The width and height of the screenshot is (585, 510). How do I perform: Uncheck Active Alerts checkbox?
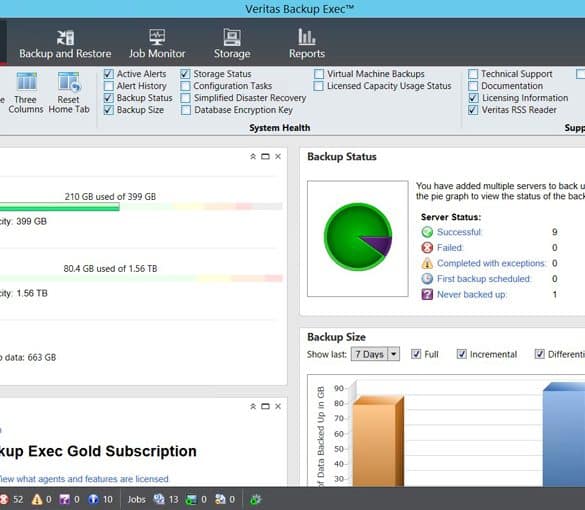109,74
